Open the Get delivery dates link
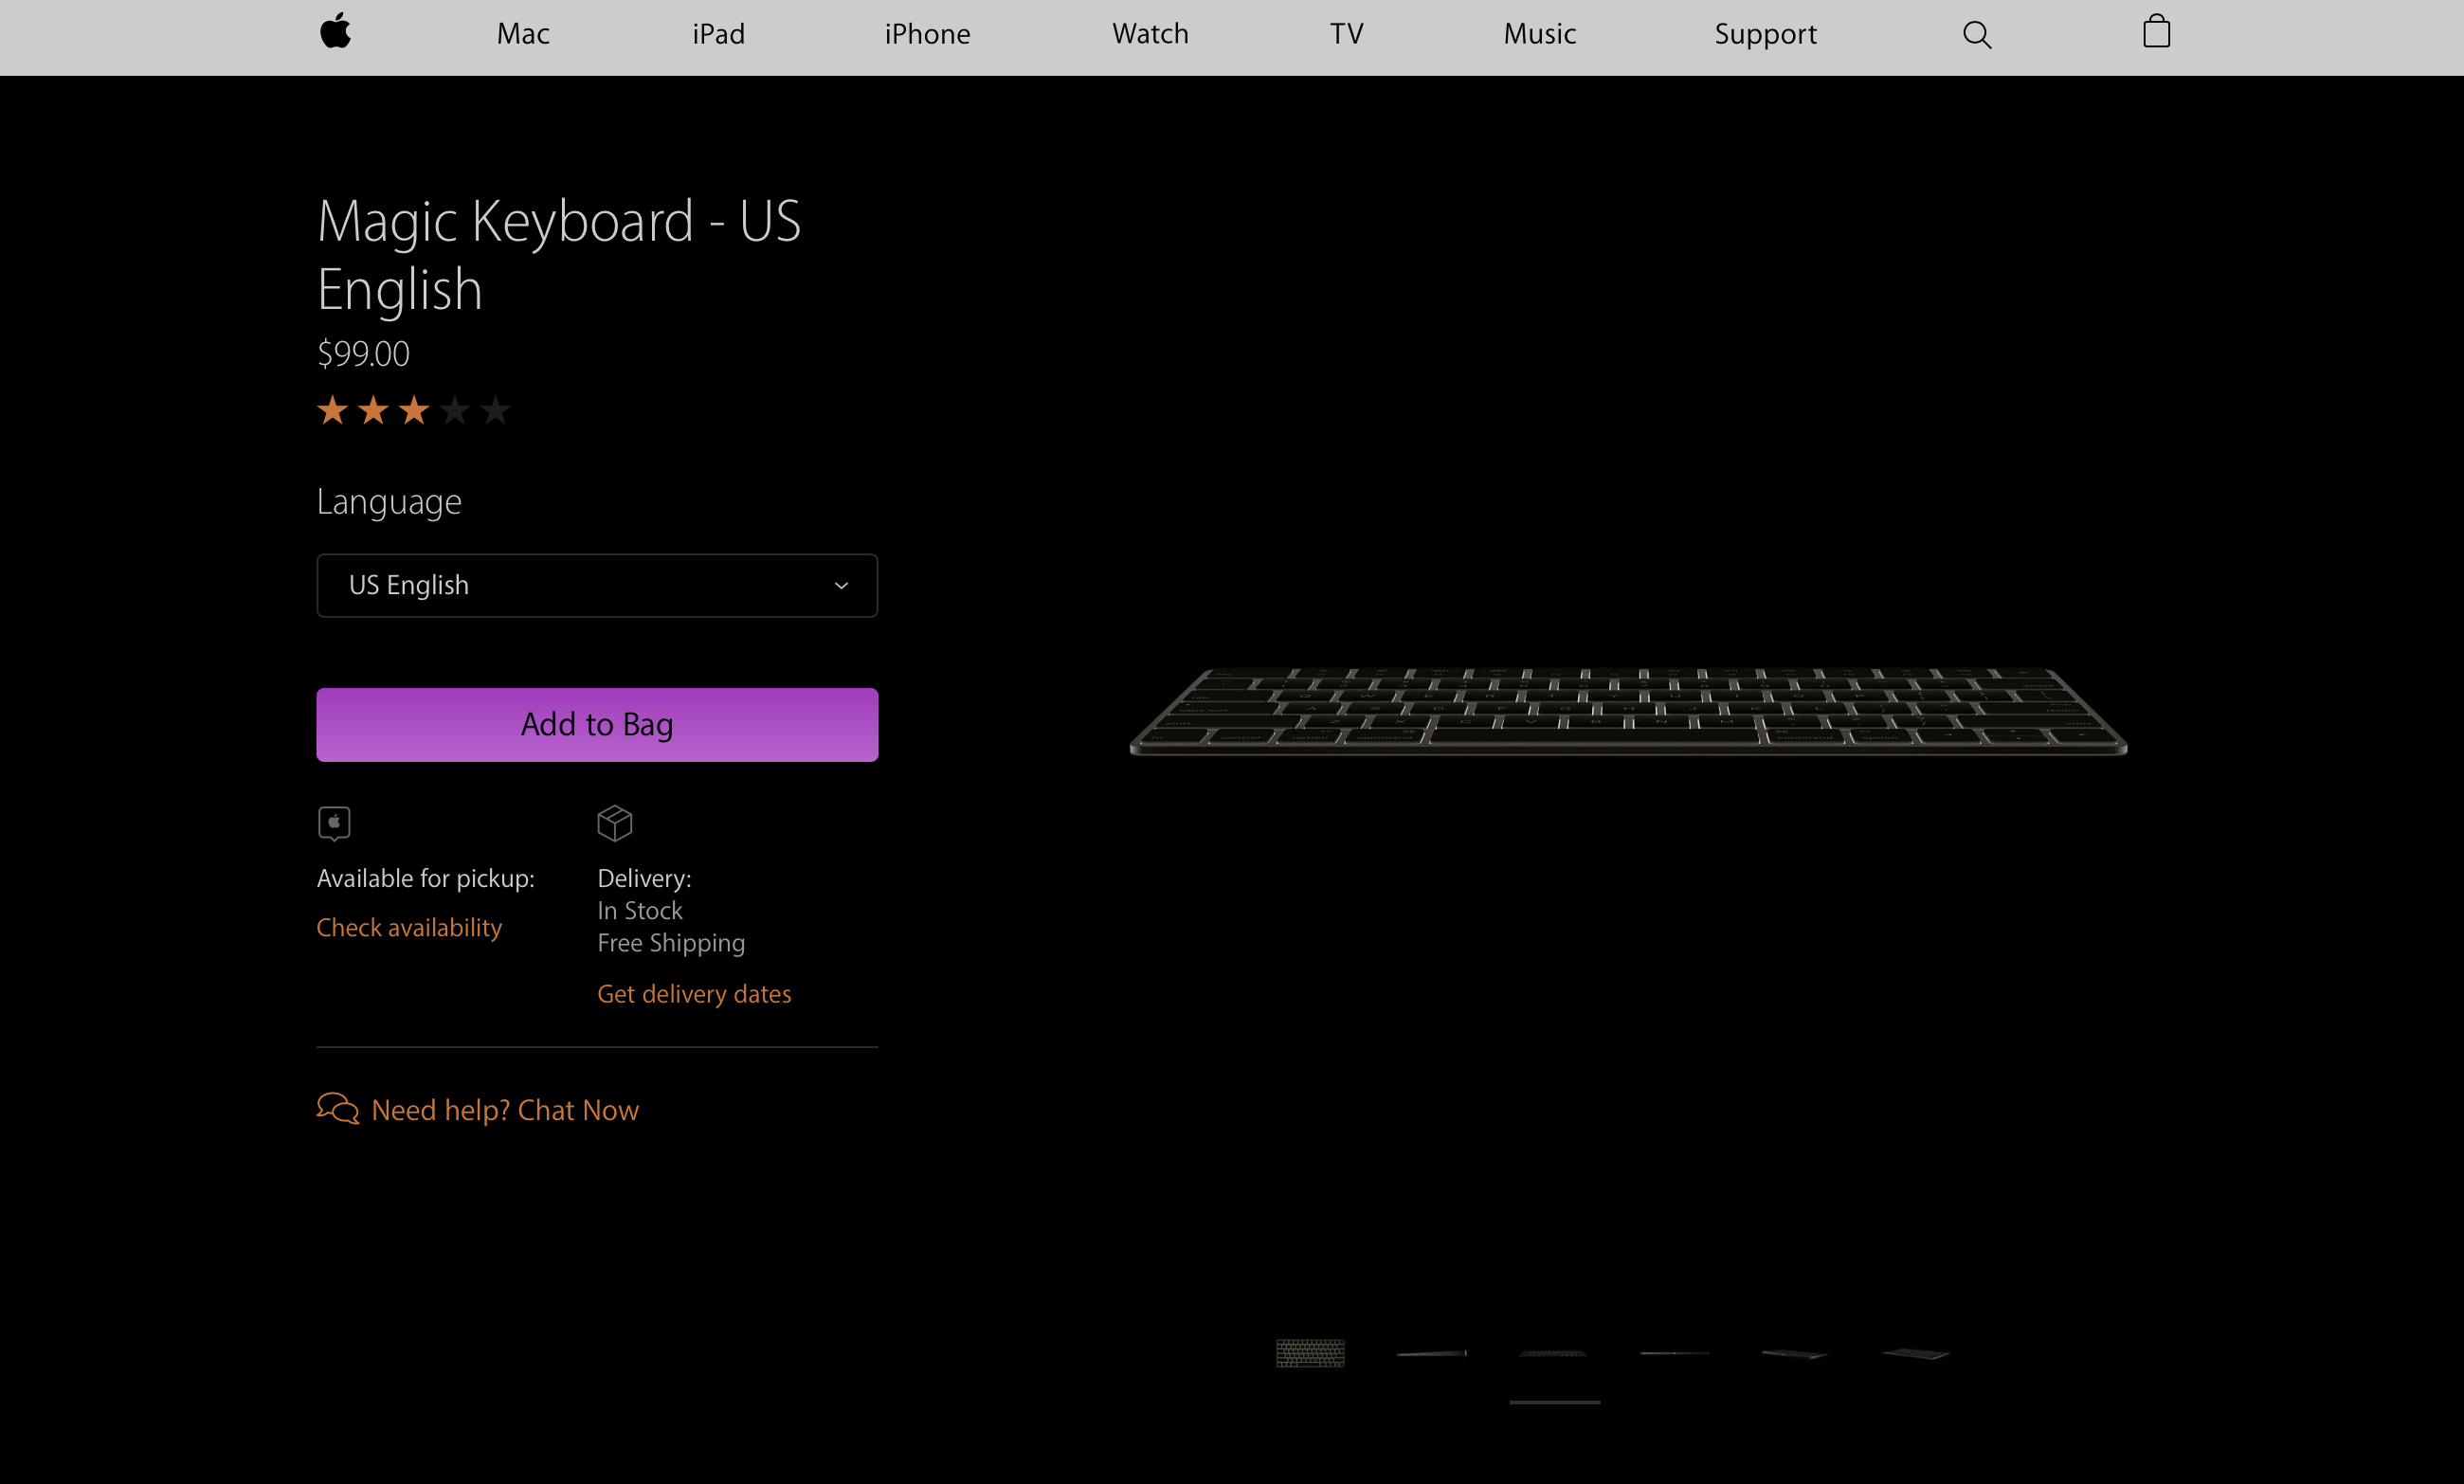 click(694, 994)
